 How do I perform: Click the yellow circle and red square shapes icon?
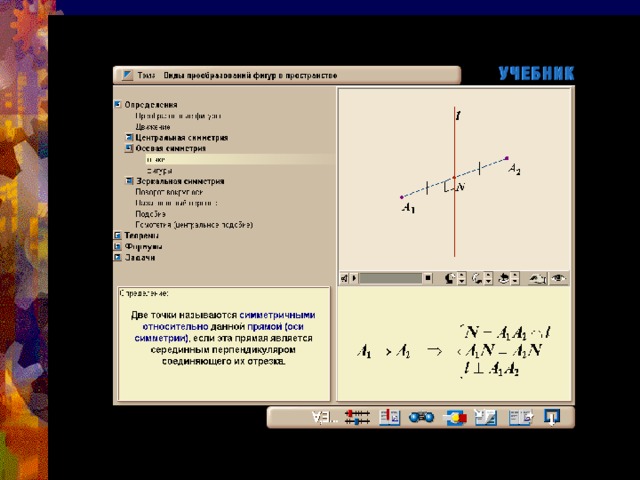455,418
